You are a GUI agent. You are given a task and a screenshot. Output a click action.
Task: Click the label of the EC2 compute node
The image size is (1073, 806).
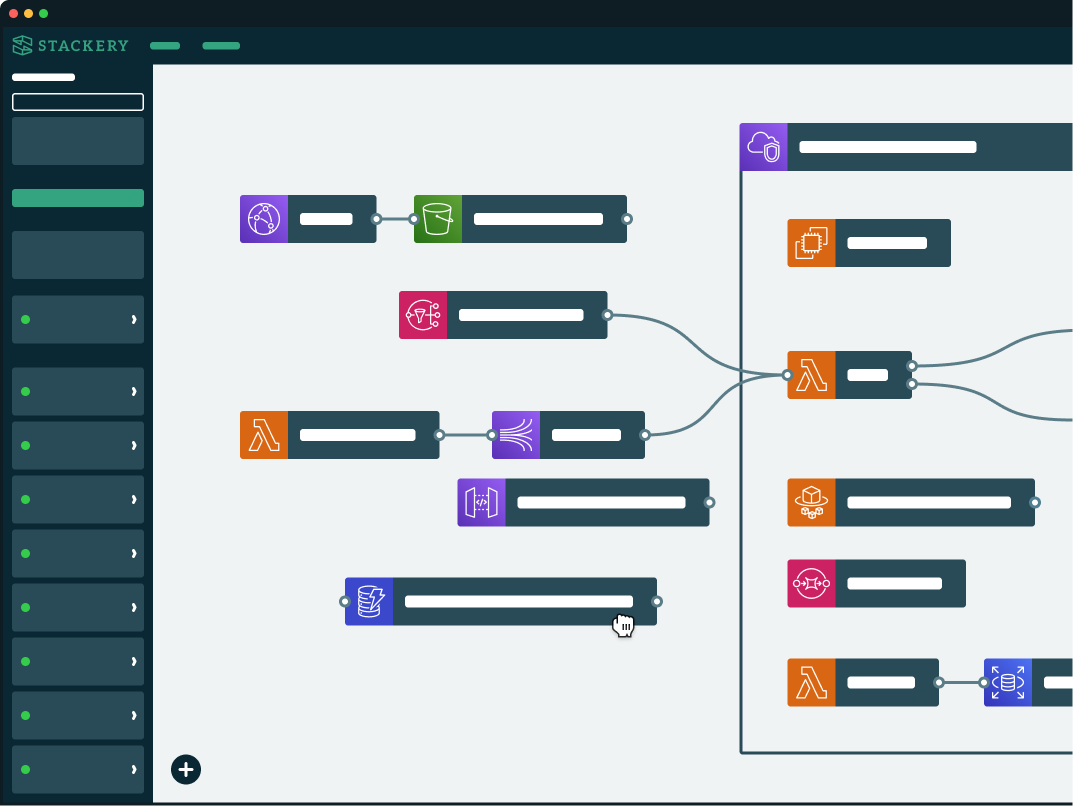(x=887, y=243)
